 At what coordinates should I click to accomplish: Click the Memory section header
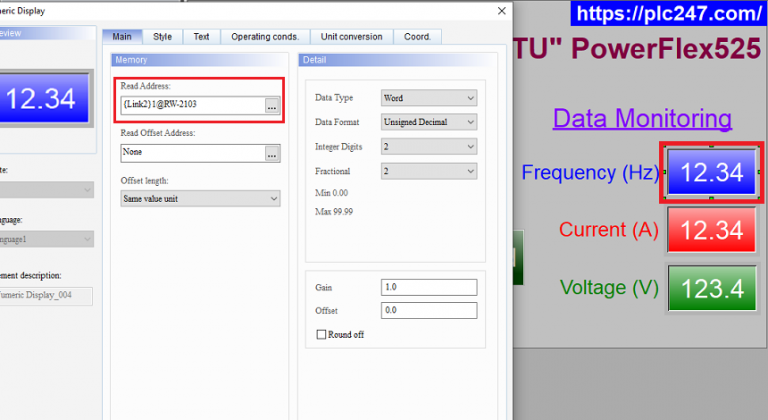tap(199, 60)
